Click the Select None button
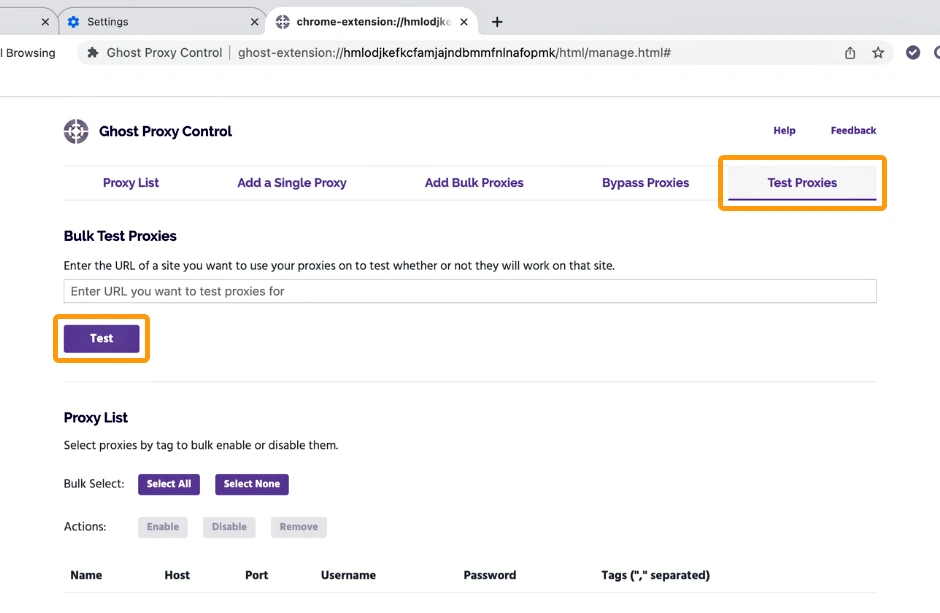 252,484
